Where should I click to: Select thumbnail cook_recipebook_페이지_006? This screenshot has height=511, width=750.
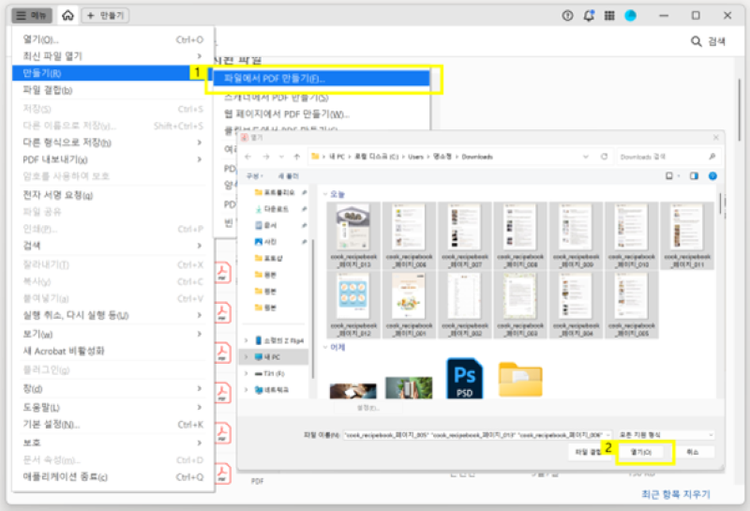(x=409, y=235)
